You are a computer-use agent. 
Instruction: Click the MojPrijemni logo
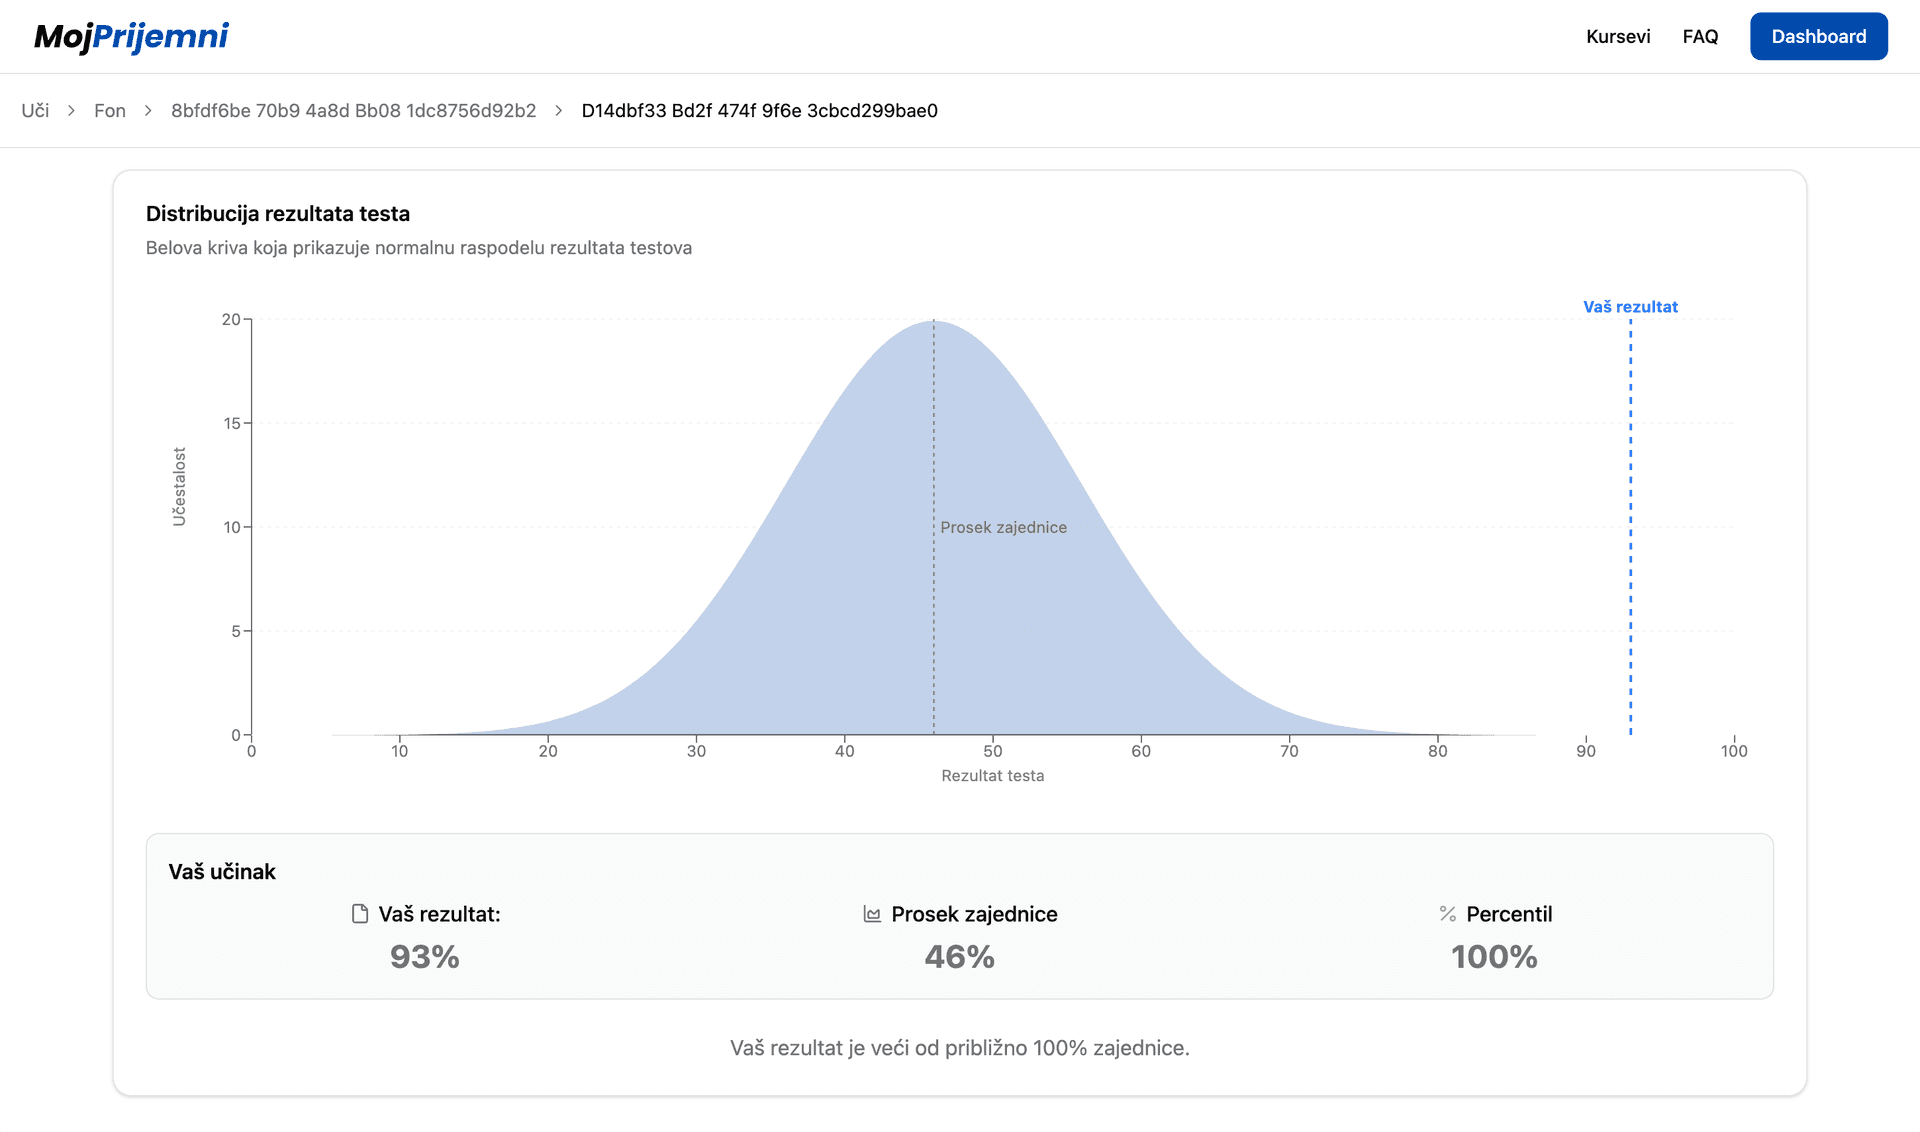[x=131, y=36]
